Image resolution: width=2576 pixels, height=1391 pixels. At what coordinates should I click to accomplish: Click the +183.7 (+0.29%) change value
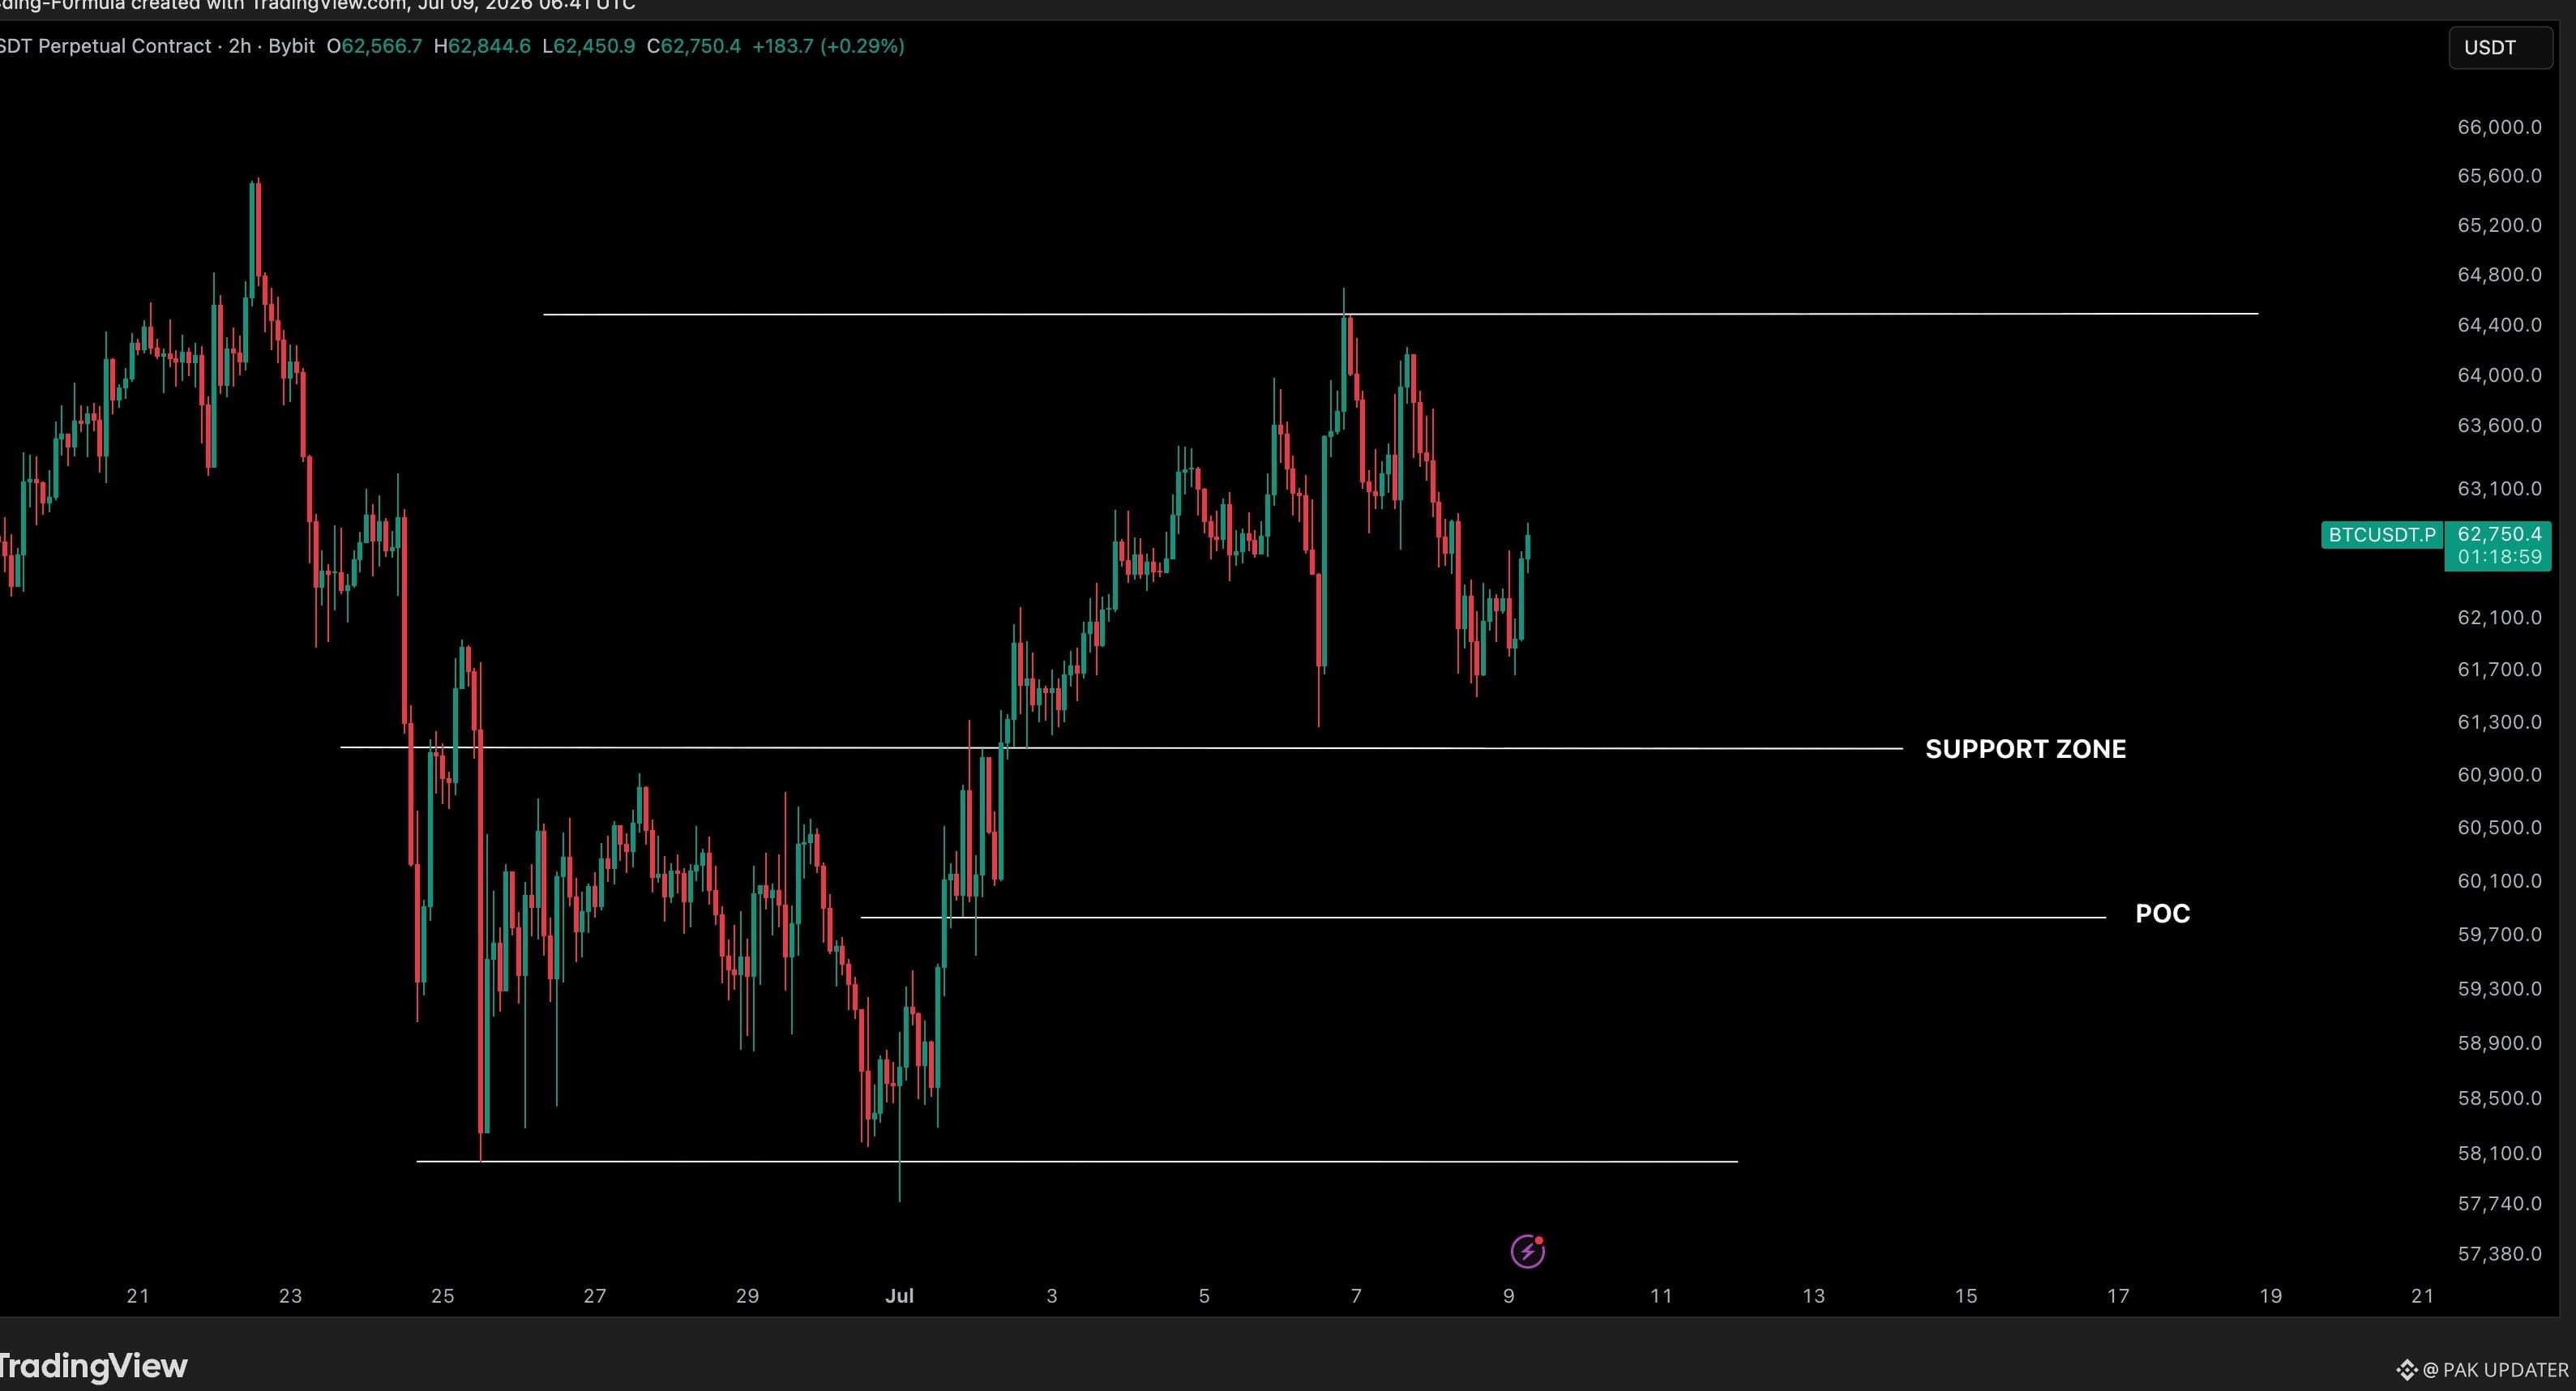(x=828, y=46)
